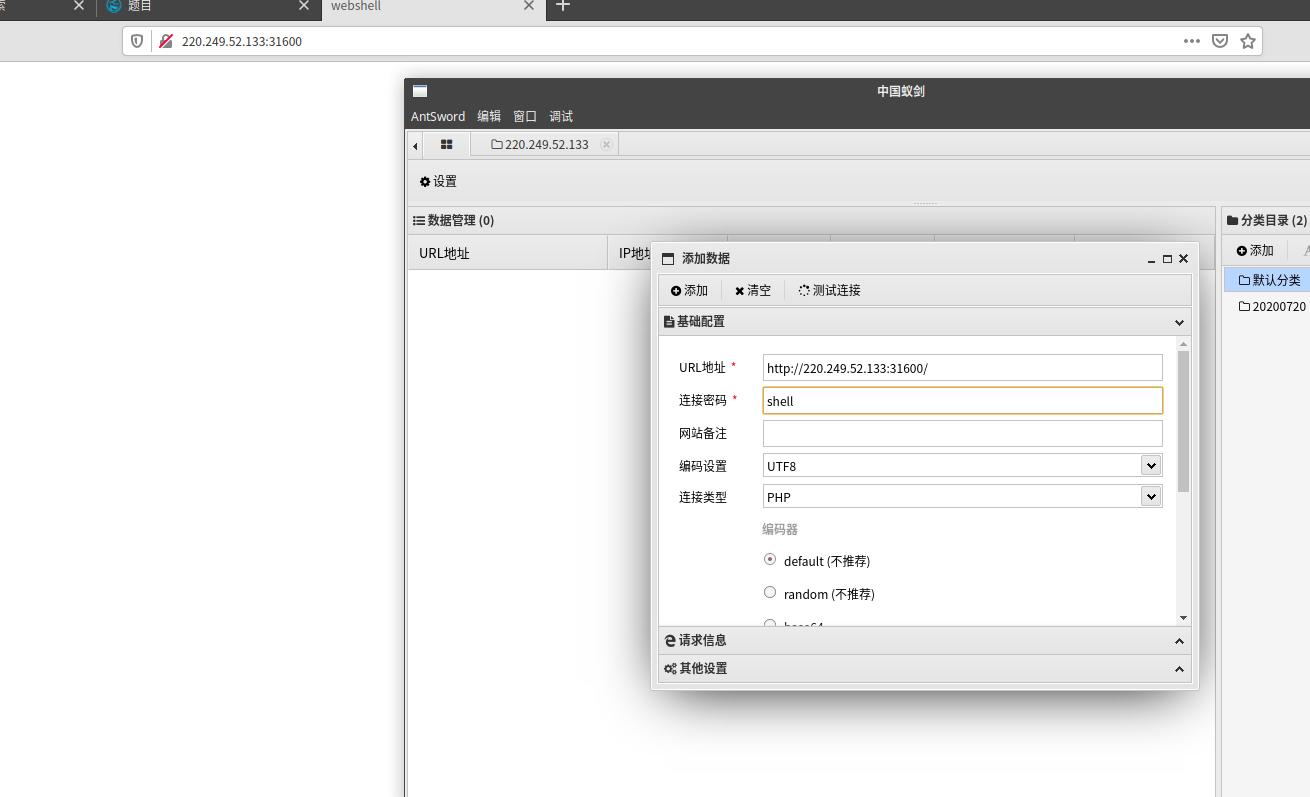This screenshot has width=1310, height=797.
Task: Open the browser page actions ellipsis menu
Action: (1192, 41)
